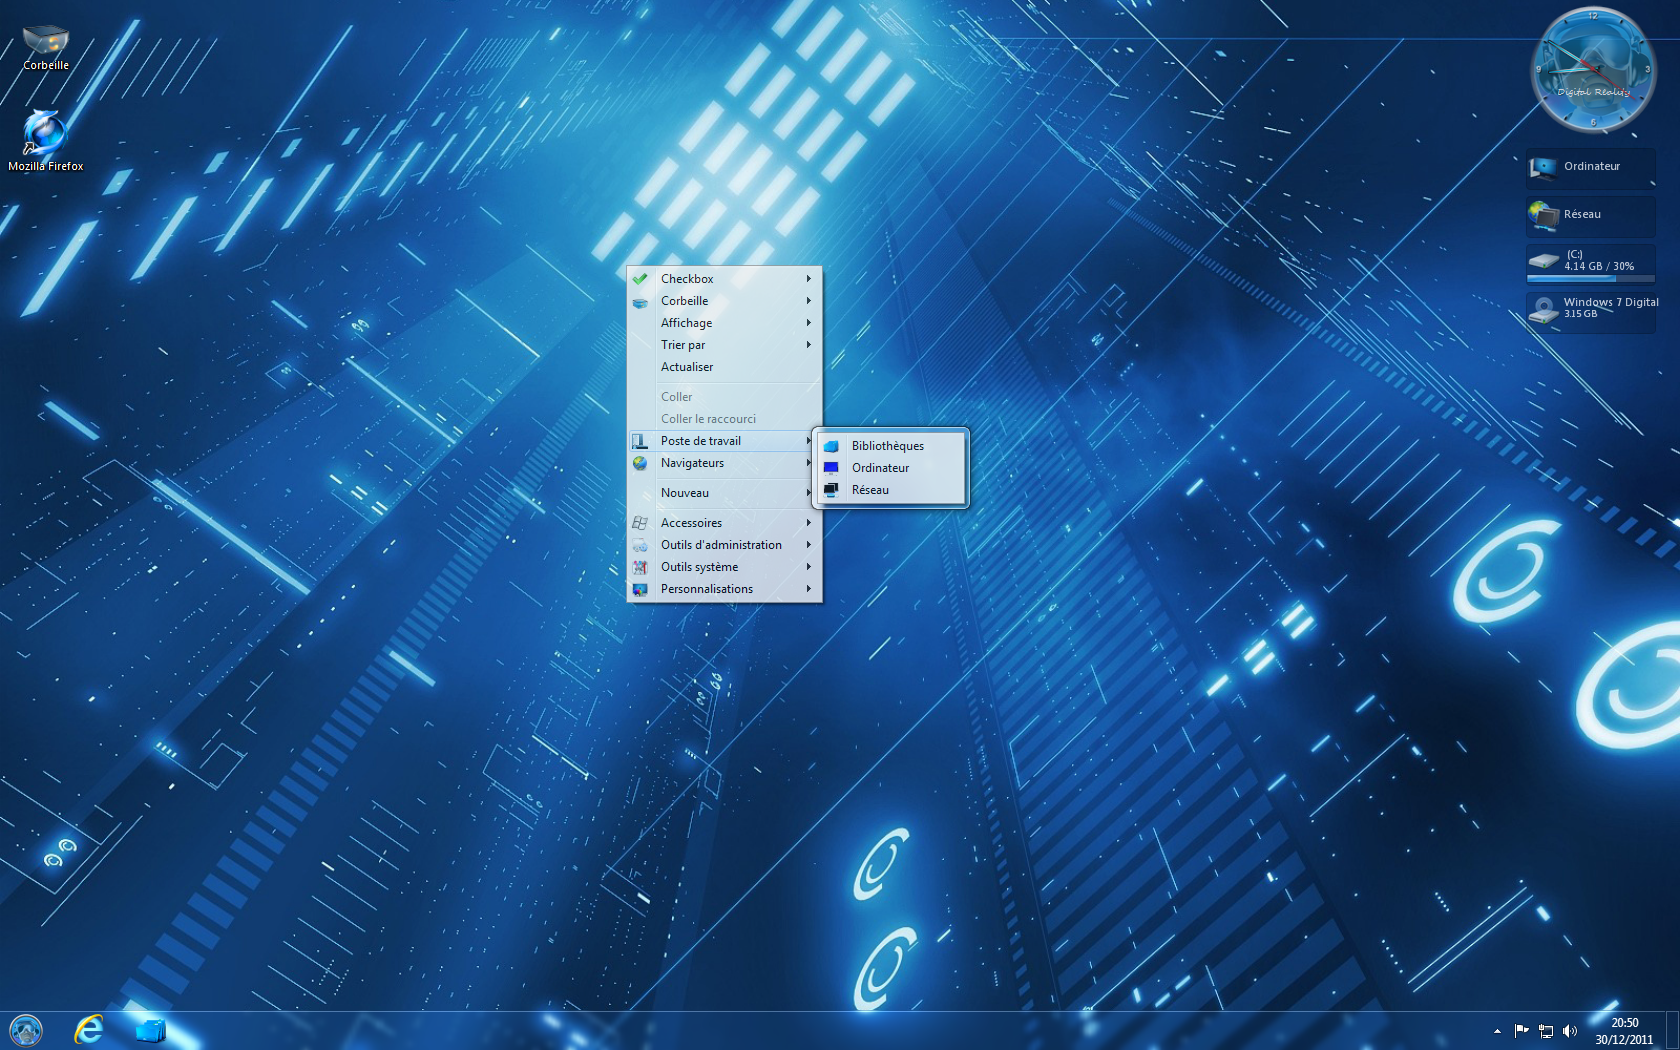Open the Corbeille desktop icon
Viewport: 1680px width, 1050px height.
point(45,46)
